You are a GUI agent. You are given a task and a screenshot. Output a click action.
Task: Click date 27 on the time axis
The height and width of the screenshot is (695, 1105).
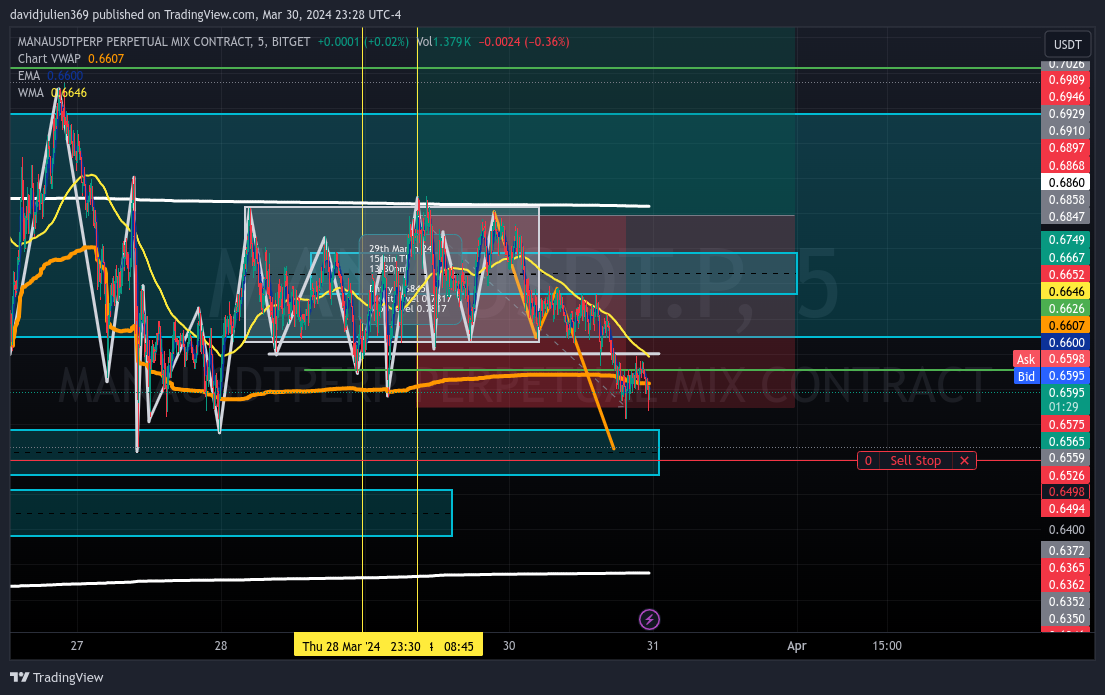click(x=77, y=646)
